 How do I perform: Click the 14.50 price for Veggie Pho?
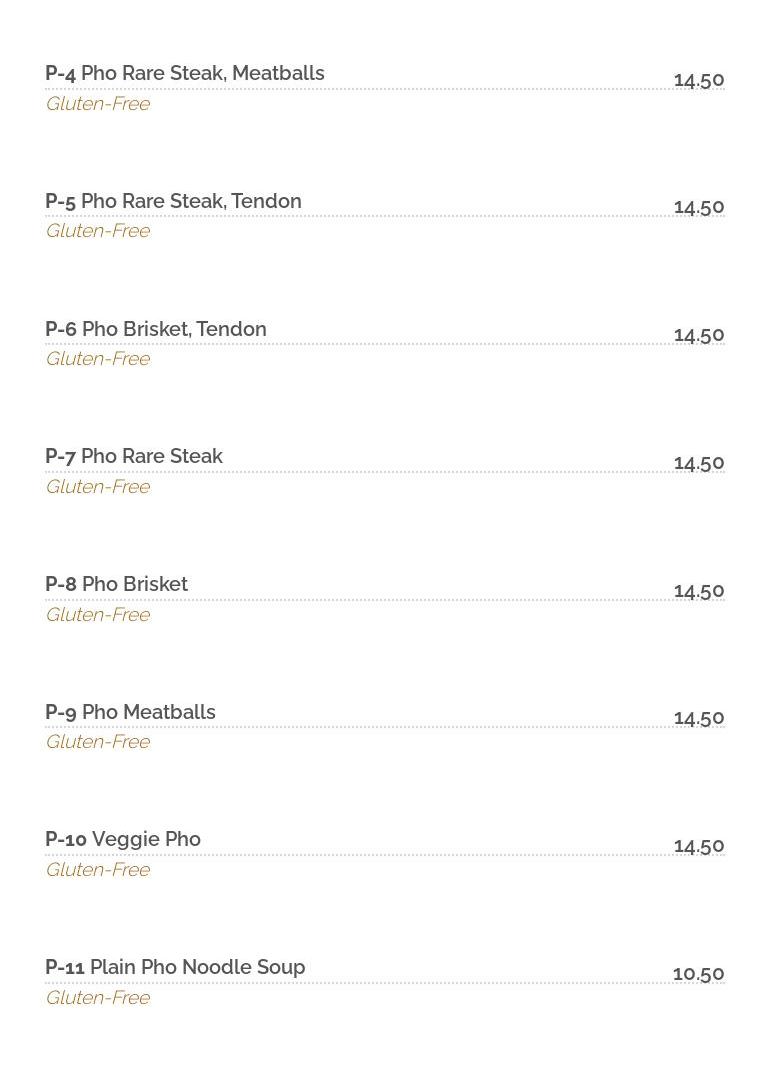tap(699, 846)
